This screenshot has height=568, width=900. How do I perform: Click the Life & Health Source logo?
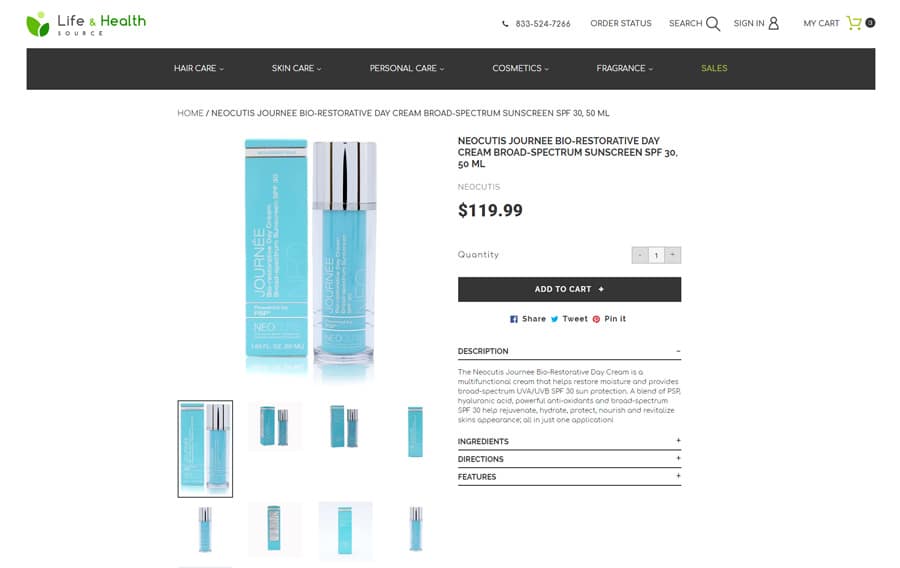[86, 24]
